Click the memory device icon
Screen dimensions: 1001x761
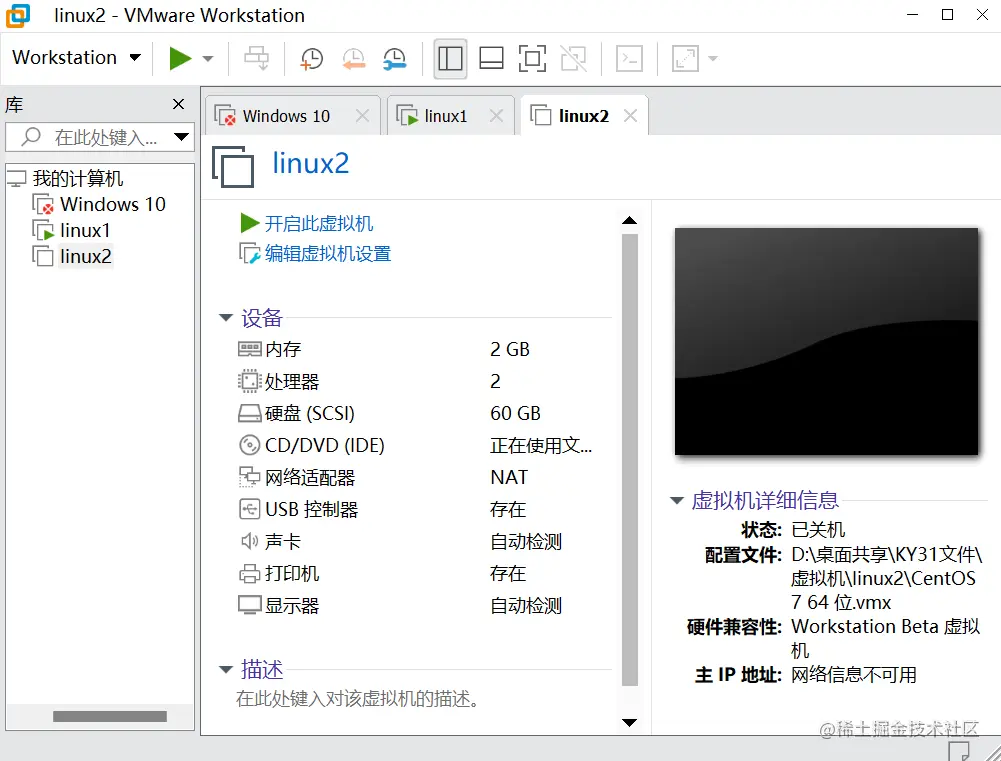[x=248, y=349]
